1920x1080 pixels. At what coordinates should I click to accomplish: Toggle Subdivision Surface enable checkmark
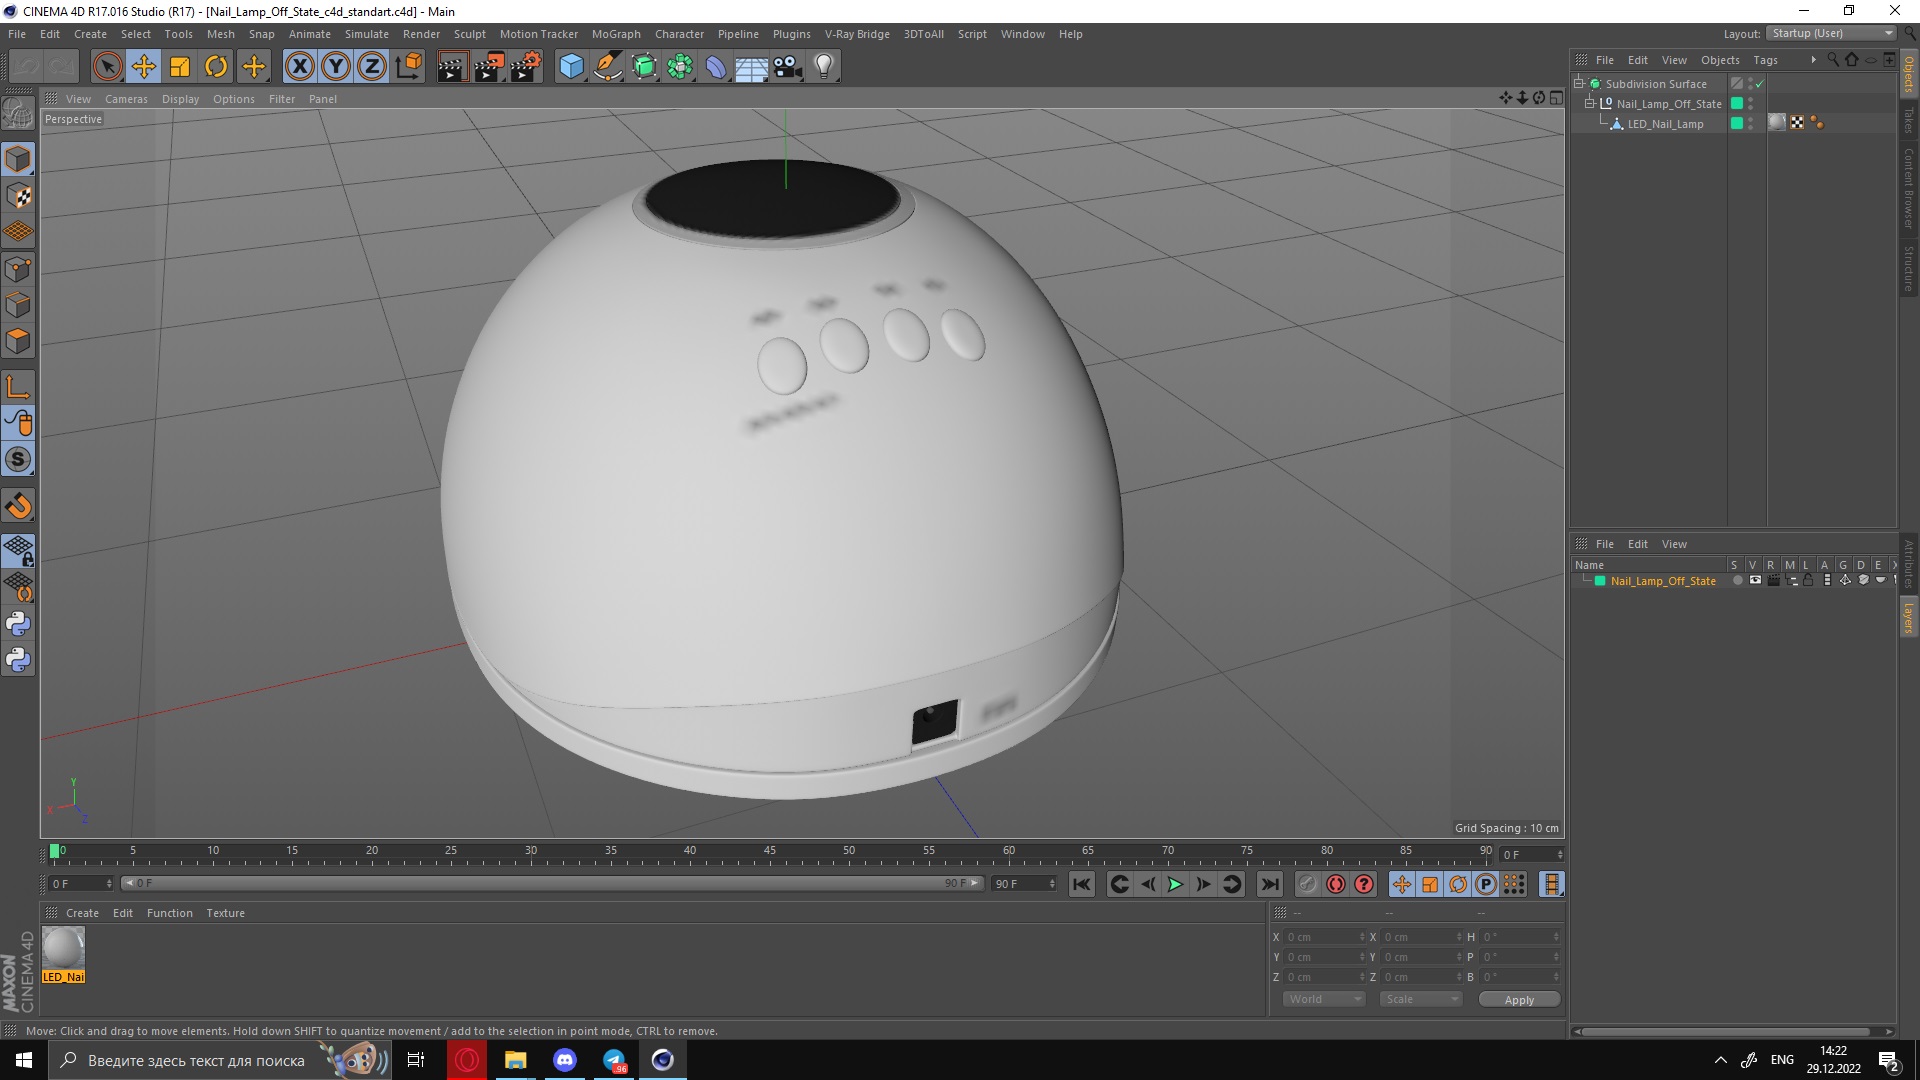(1760, 84)
